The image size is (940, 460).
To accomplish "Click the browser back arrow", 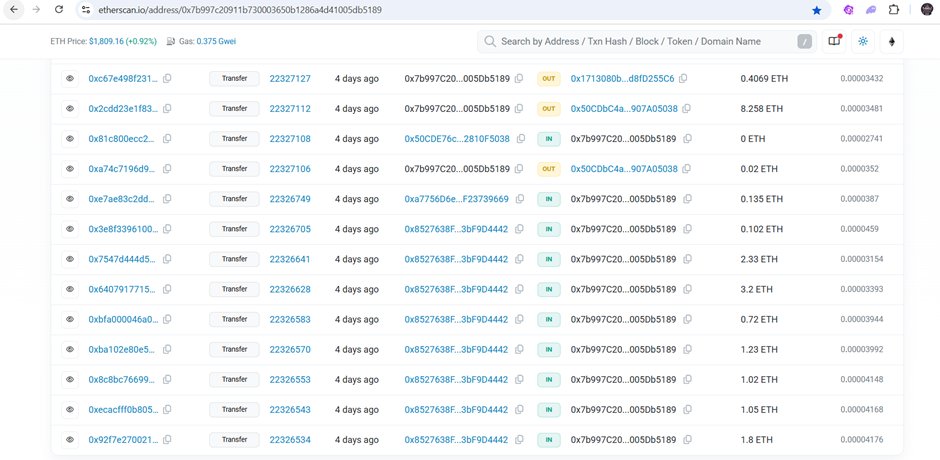I will pos(14,10).
